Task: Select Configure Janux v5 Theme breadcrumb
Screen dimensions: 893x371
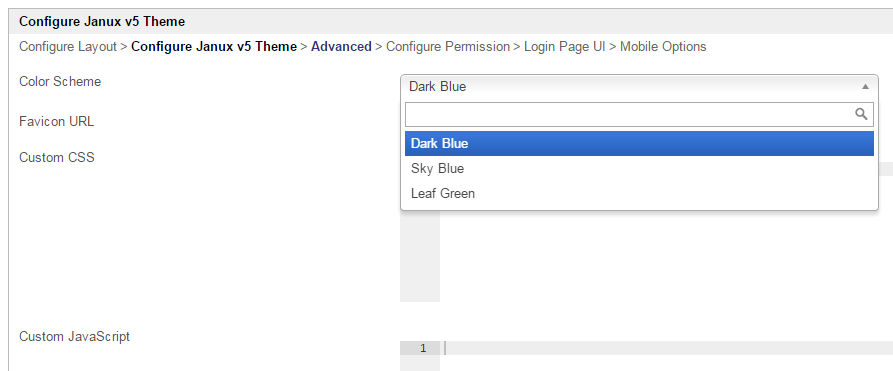Action: click(214, 47)
